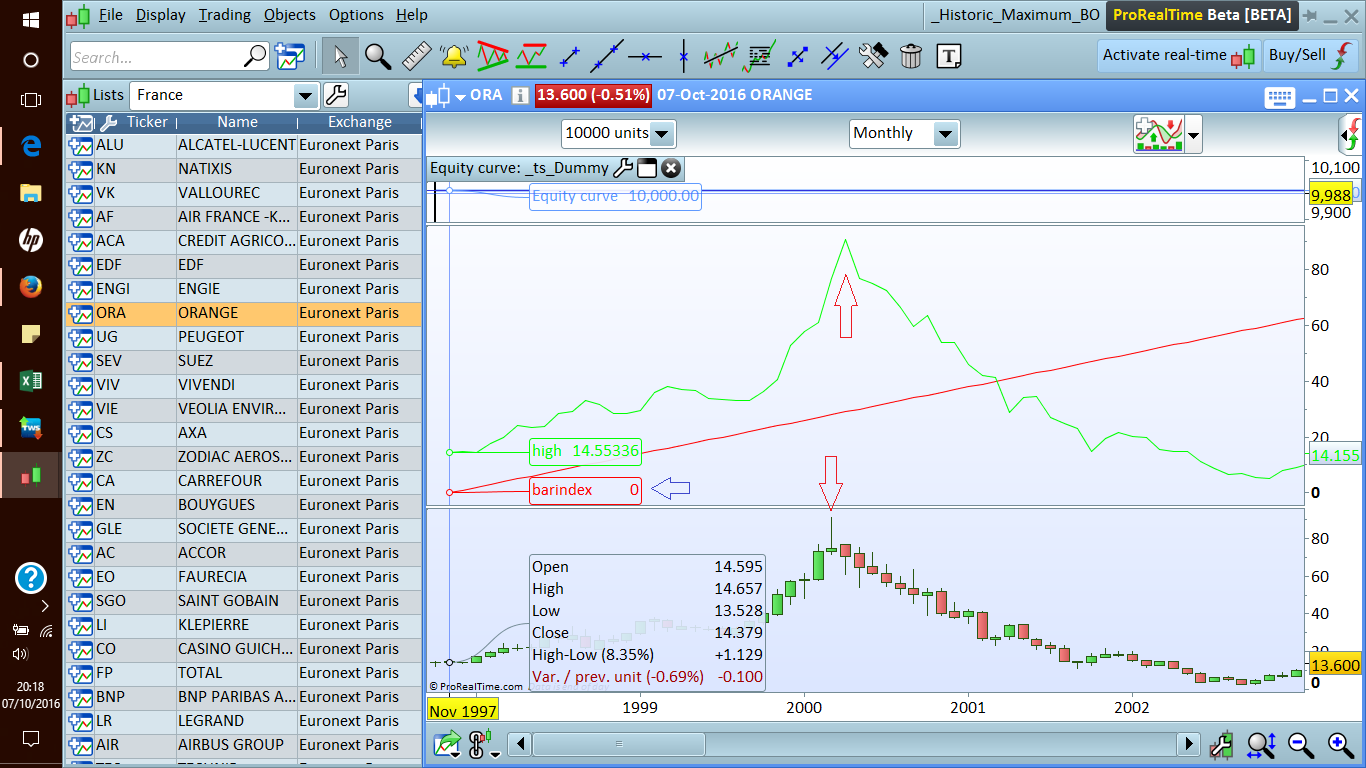Image resolution: width=1366 pixels, height=768 pixels.
Task: Open Microsoft Edge from the taskbar
Action: click(31, 146)
